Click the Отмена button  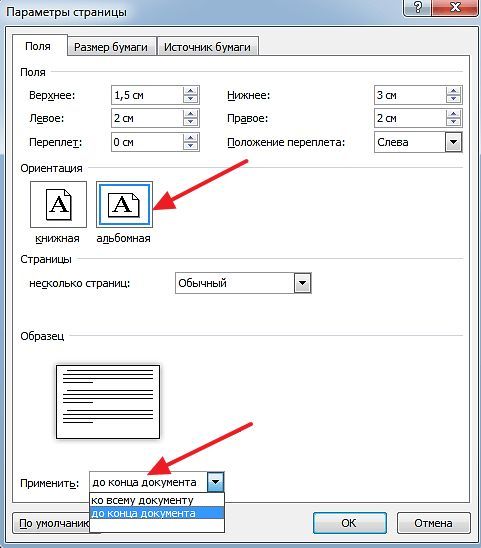coord(433,523)
